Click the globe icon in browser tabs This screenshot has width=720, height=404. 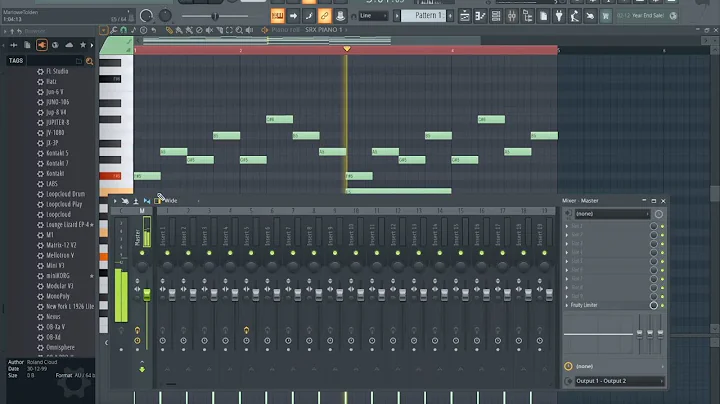[x=55, y=45]
